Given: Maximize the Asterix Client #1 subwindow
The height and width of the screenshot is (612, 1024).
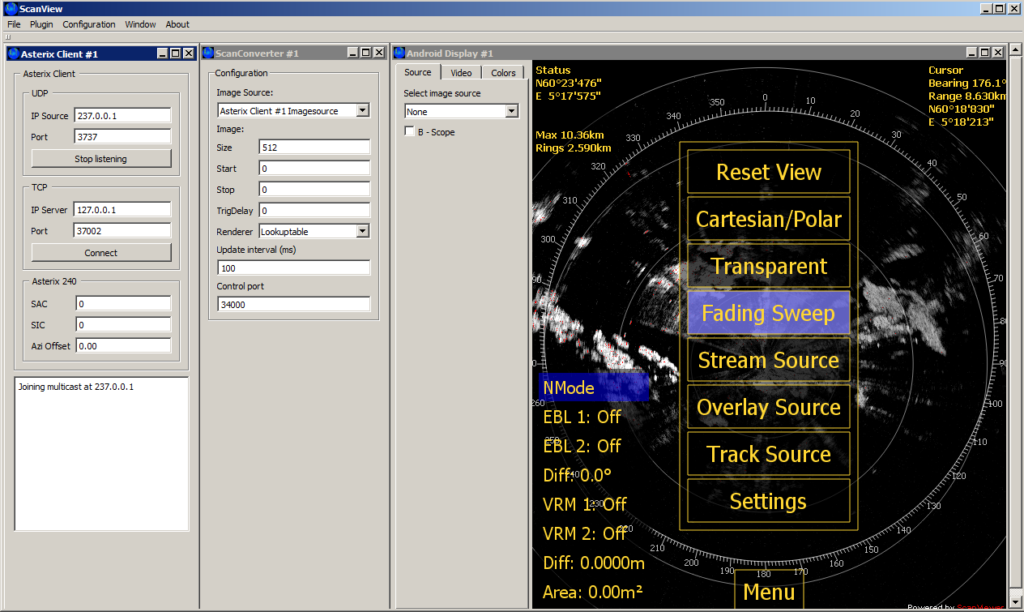Looking at the screenshot, I should 174,53.
